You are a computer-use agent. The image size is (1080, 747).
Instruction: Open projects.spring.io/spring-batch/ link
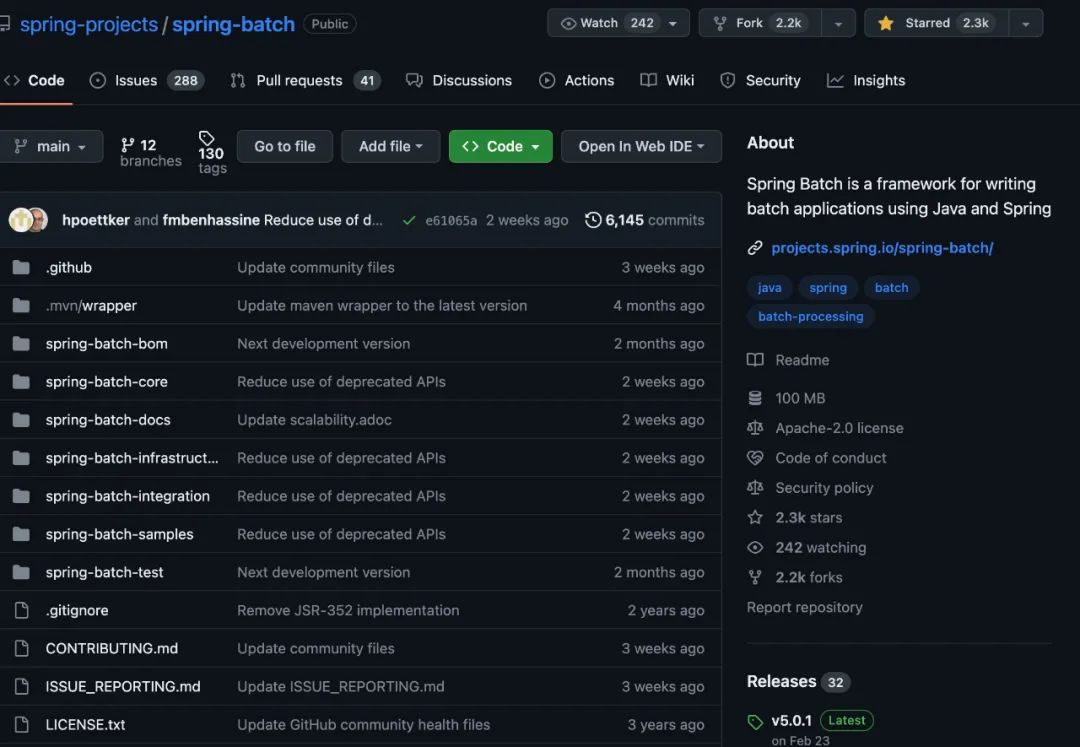tap(882, 248)
